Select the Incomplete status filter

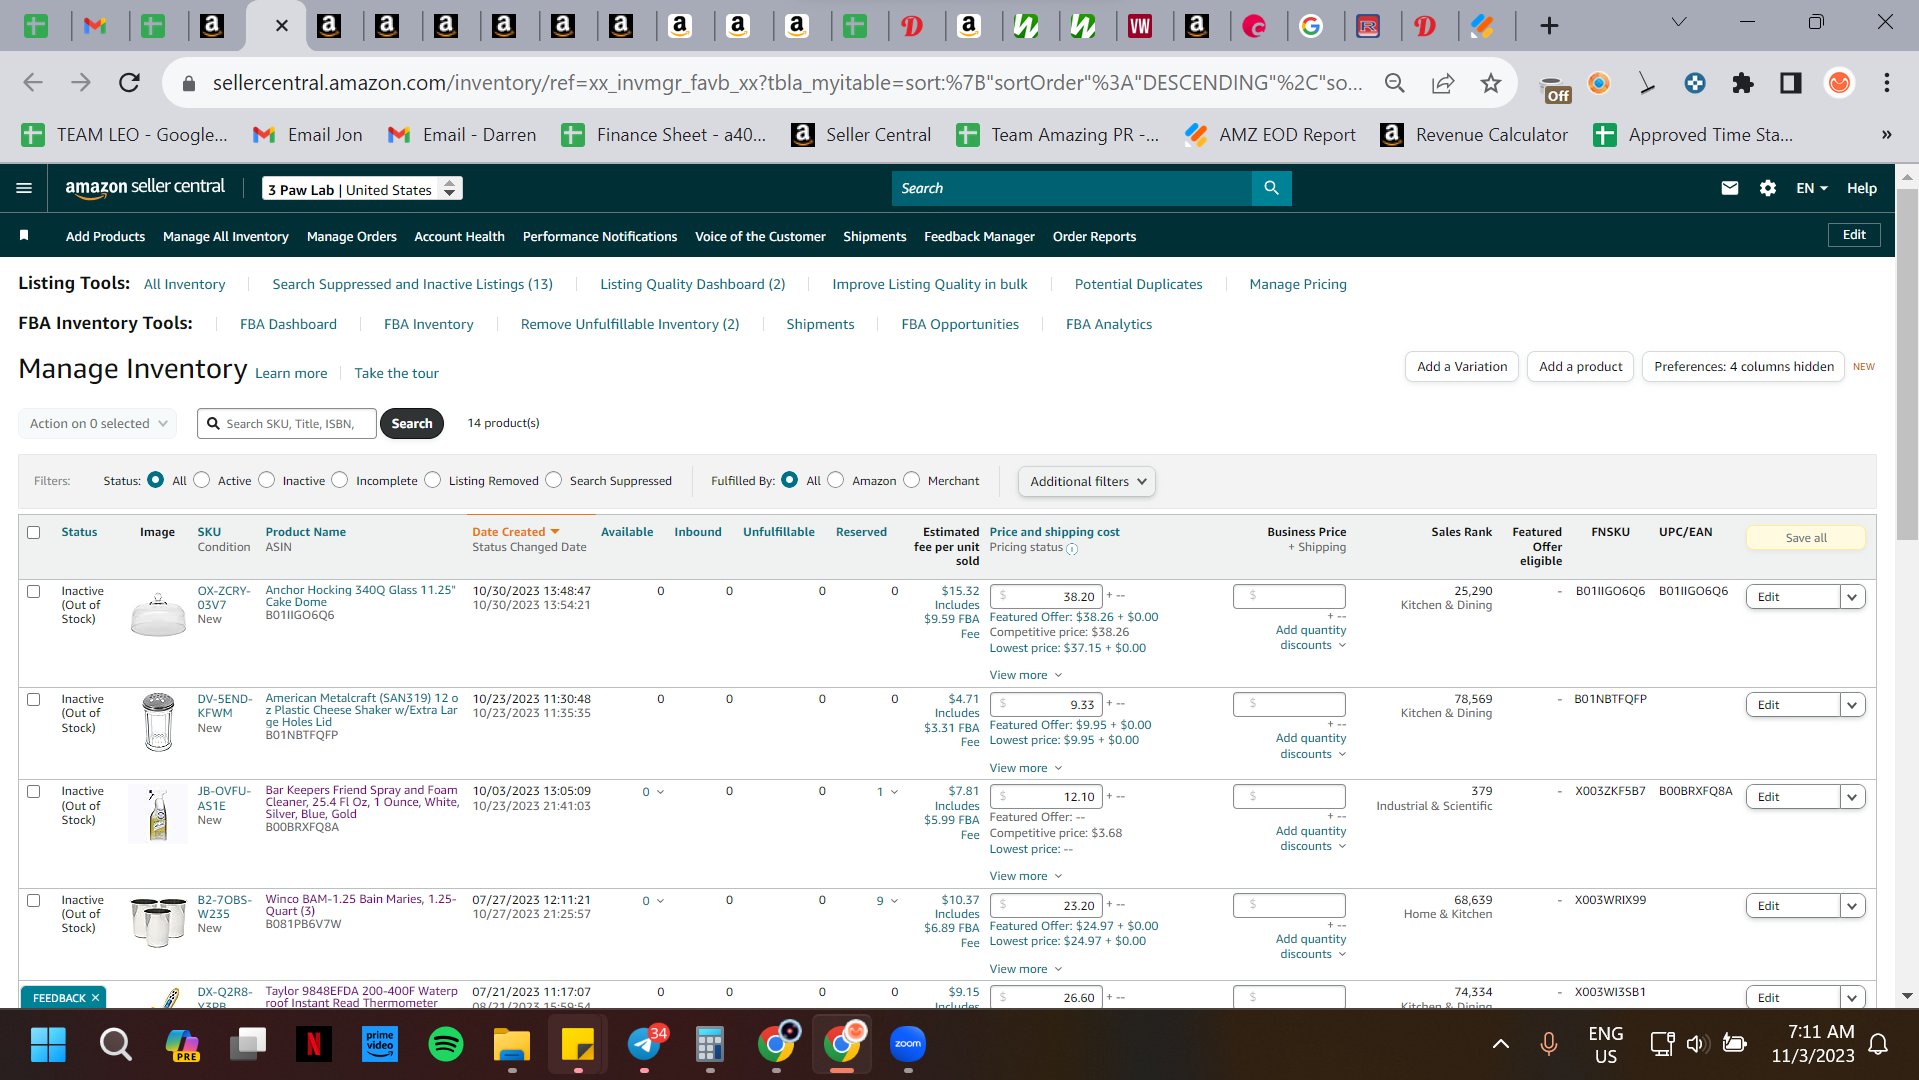pyautogui.click(x=340, y=480)
